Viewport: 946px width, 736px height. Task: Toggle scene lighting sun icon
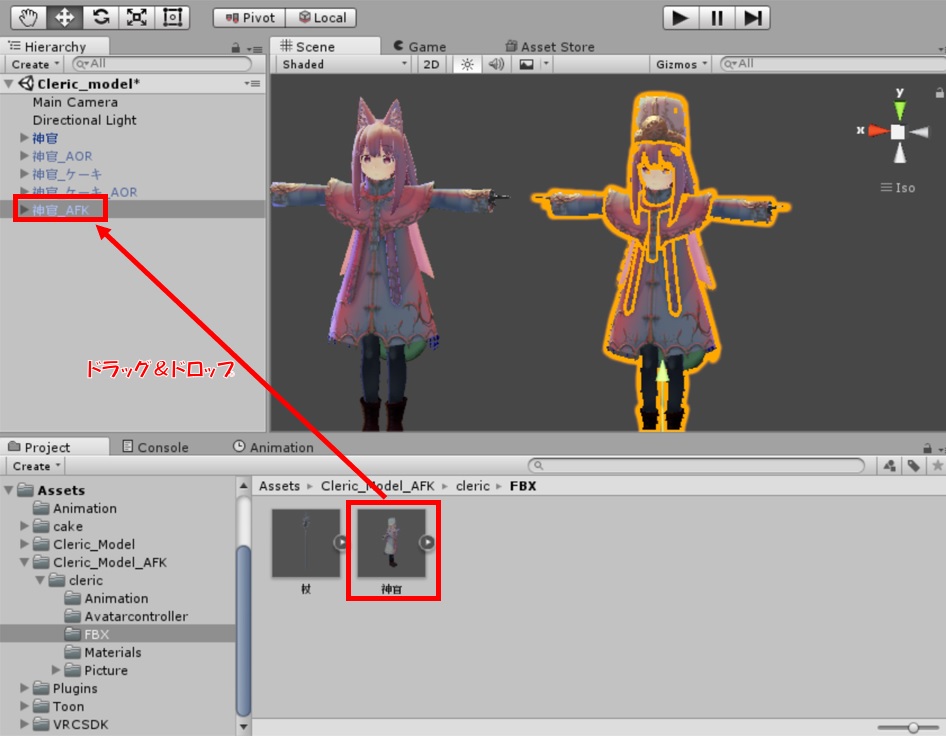[466, 64]
